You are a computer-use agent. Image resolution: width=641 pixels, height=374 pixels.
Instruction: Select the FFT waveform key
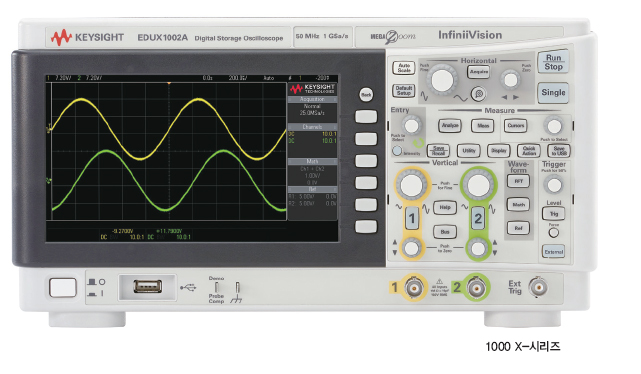(518, 181)
